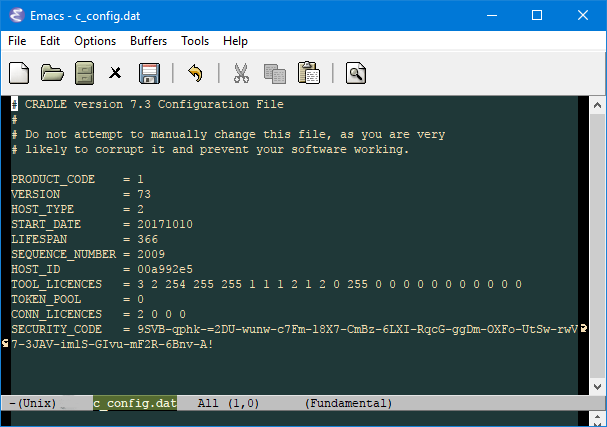
Task: Click the TOOL_LICENCES label
Action: tap(57, 285)
